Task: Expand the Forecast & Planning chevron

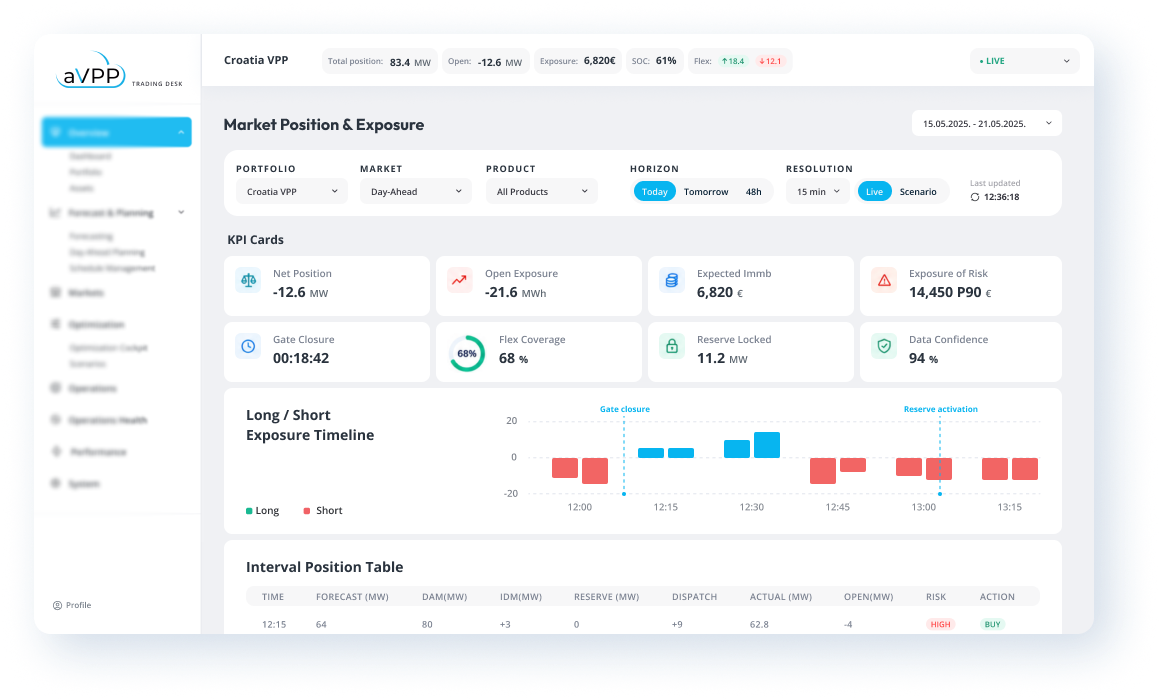Action: (x=181, y=213)
